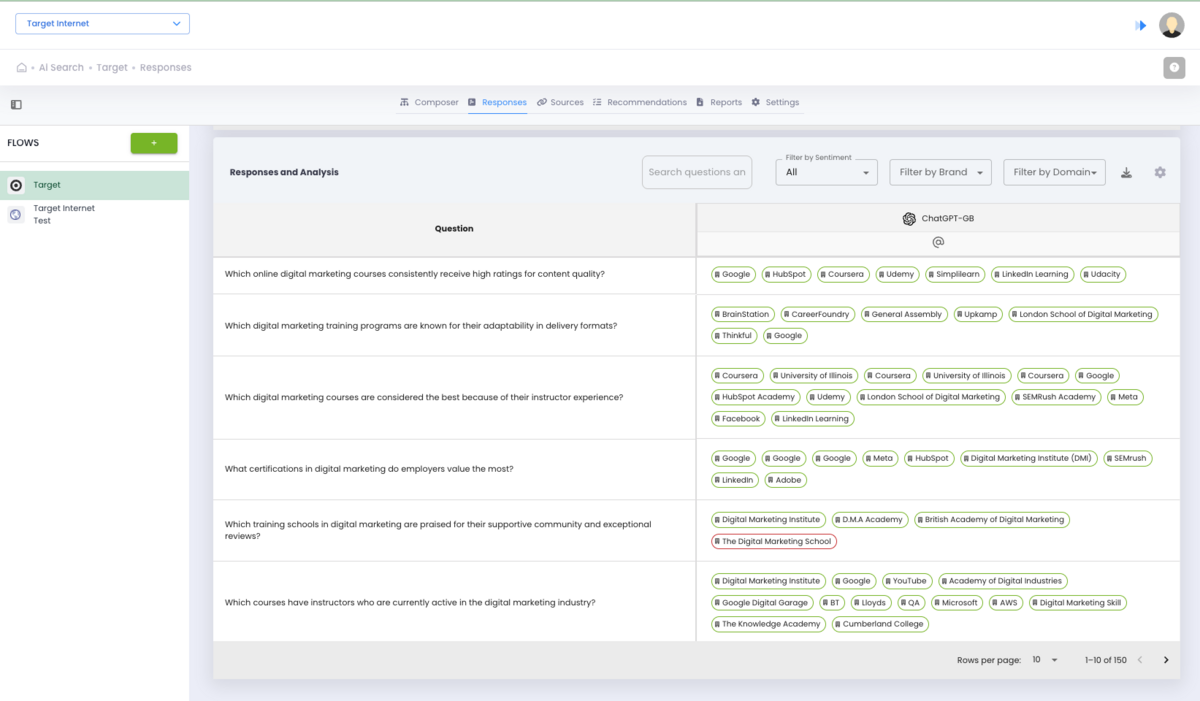
Task: Add a new flow with plus button
Action: tap(154, 143)
